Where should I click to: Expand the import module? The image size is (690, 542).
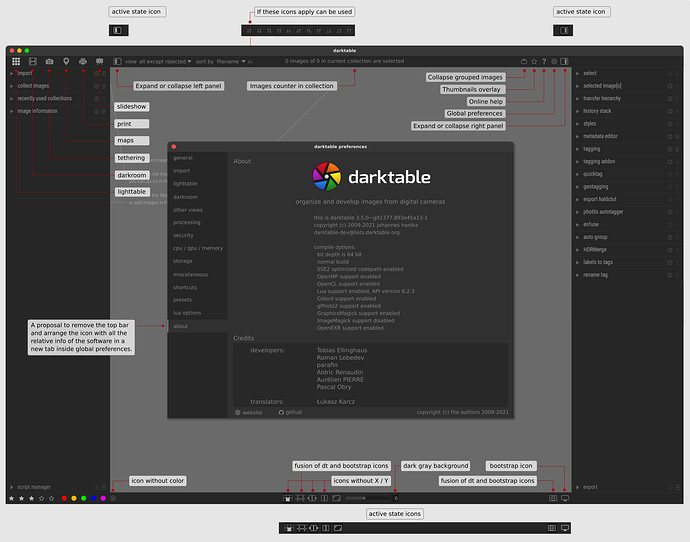point(57,73)
